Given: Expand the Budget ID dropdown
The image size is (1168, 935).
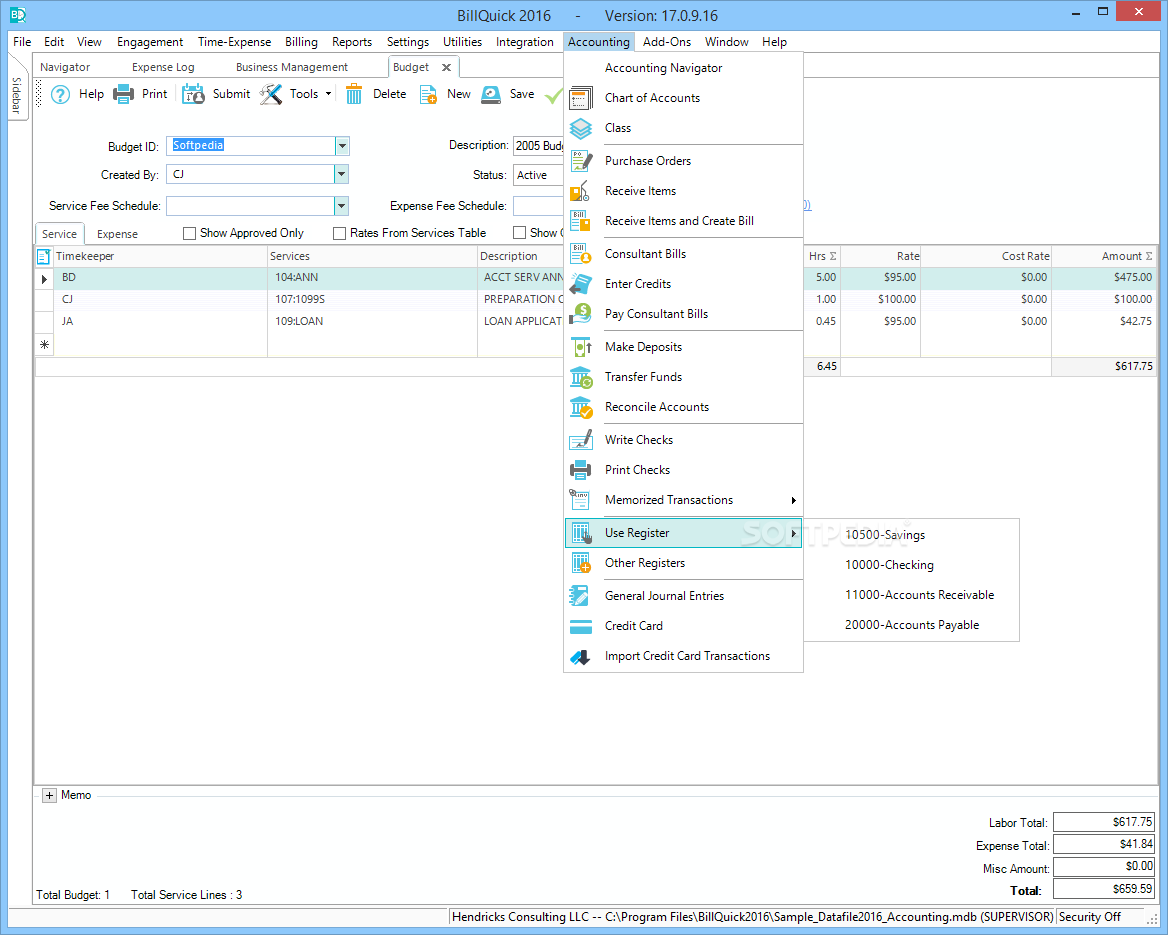Looking at the screenshot, I should [342, 146].
